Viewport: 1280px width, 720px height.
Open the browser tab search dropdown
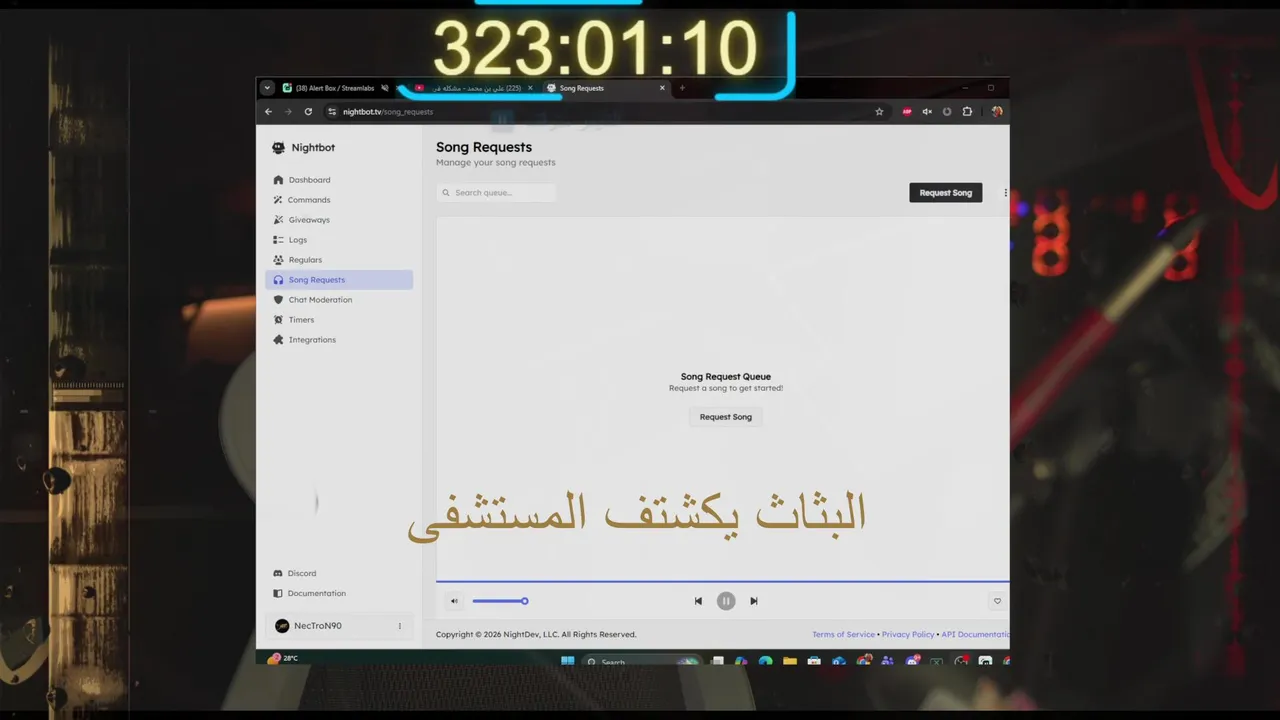[x=267, y=88]
